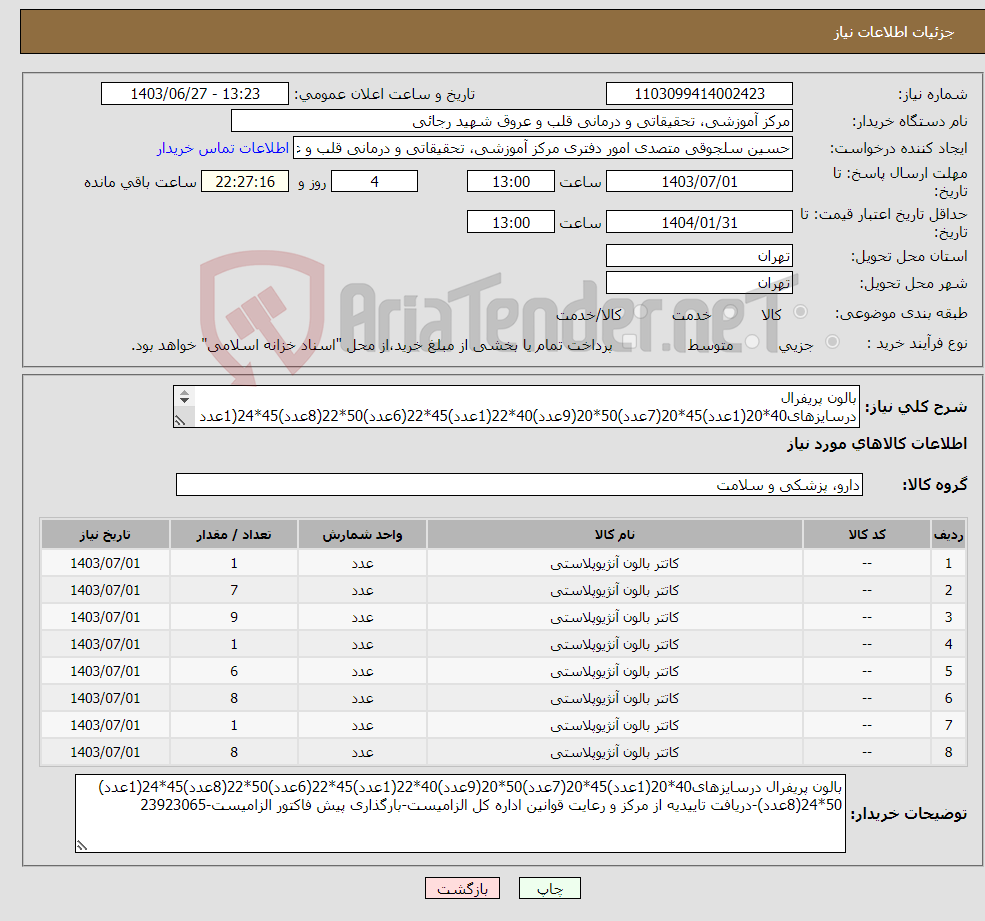
Task: Click the remaining time 22:27:16 field
Action: (245, 182)
